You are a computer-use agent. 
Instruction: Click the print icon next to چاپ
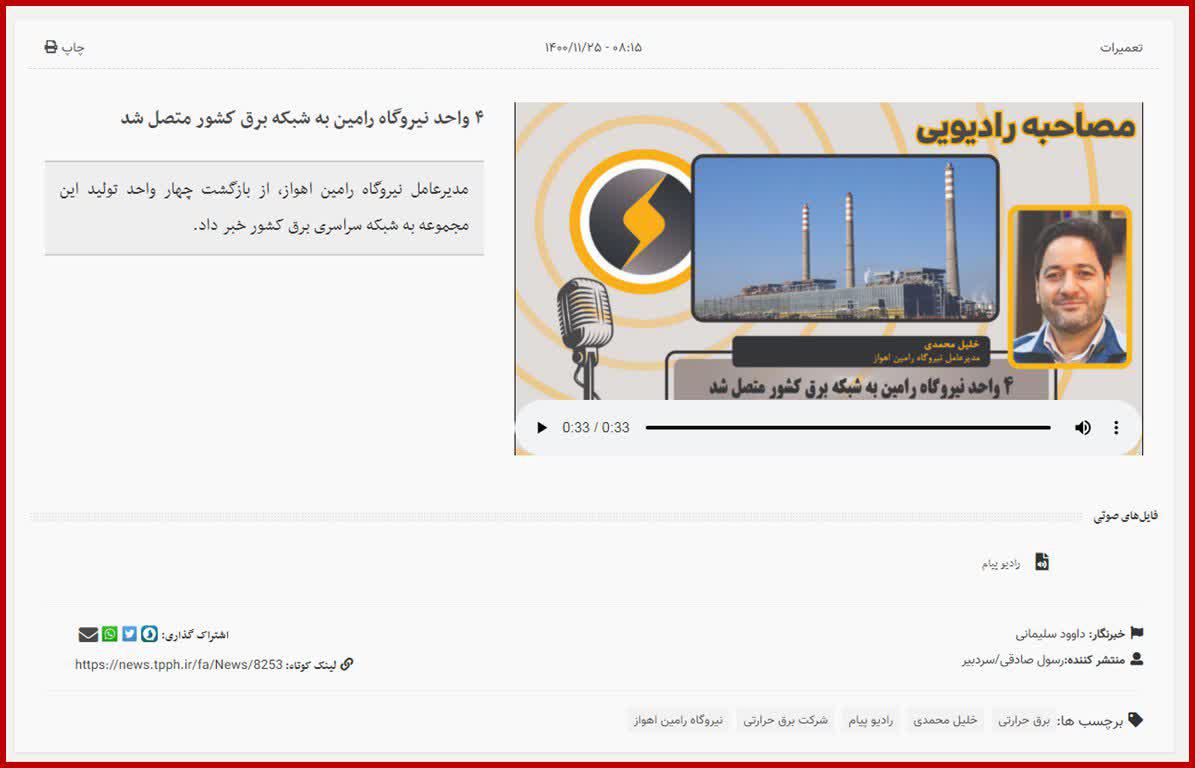point(51,47)
